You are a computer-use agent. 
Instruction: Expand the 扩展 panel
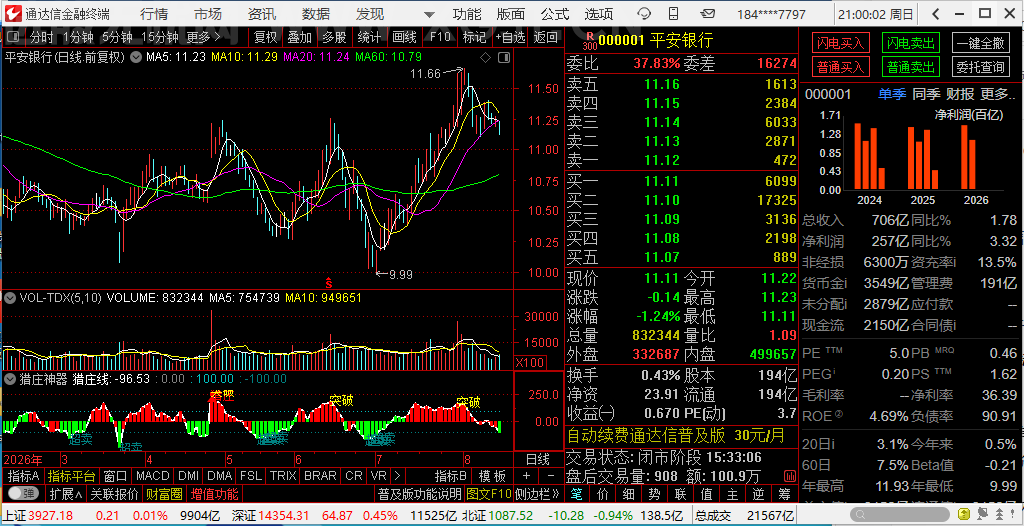[65, 493]
